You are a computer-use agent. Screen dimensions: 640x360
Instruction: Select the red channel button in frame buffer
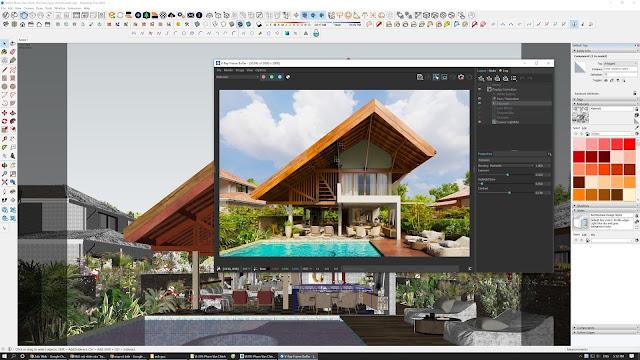click(x=263, y=77)
